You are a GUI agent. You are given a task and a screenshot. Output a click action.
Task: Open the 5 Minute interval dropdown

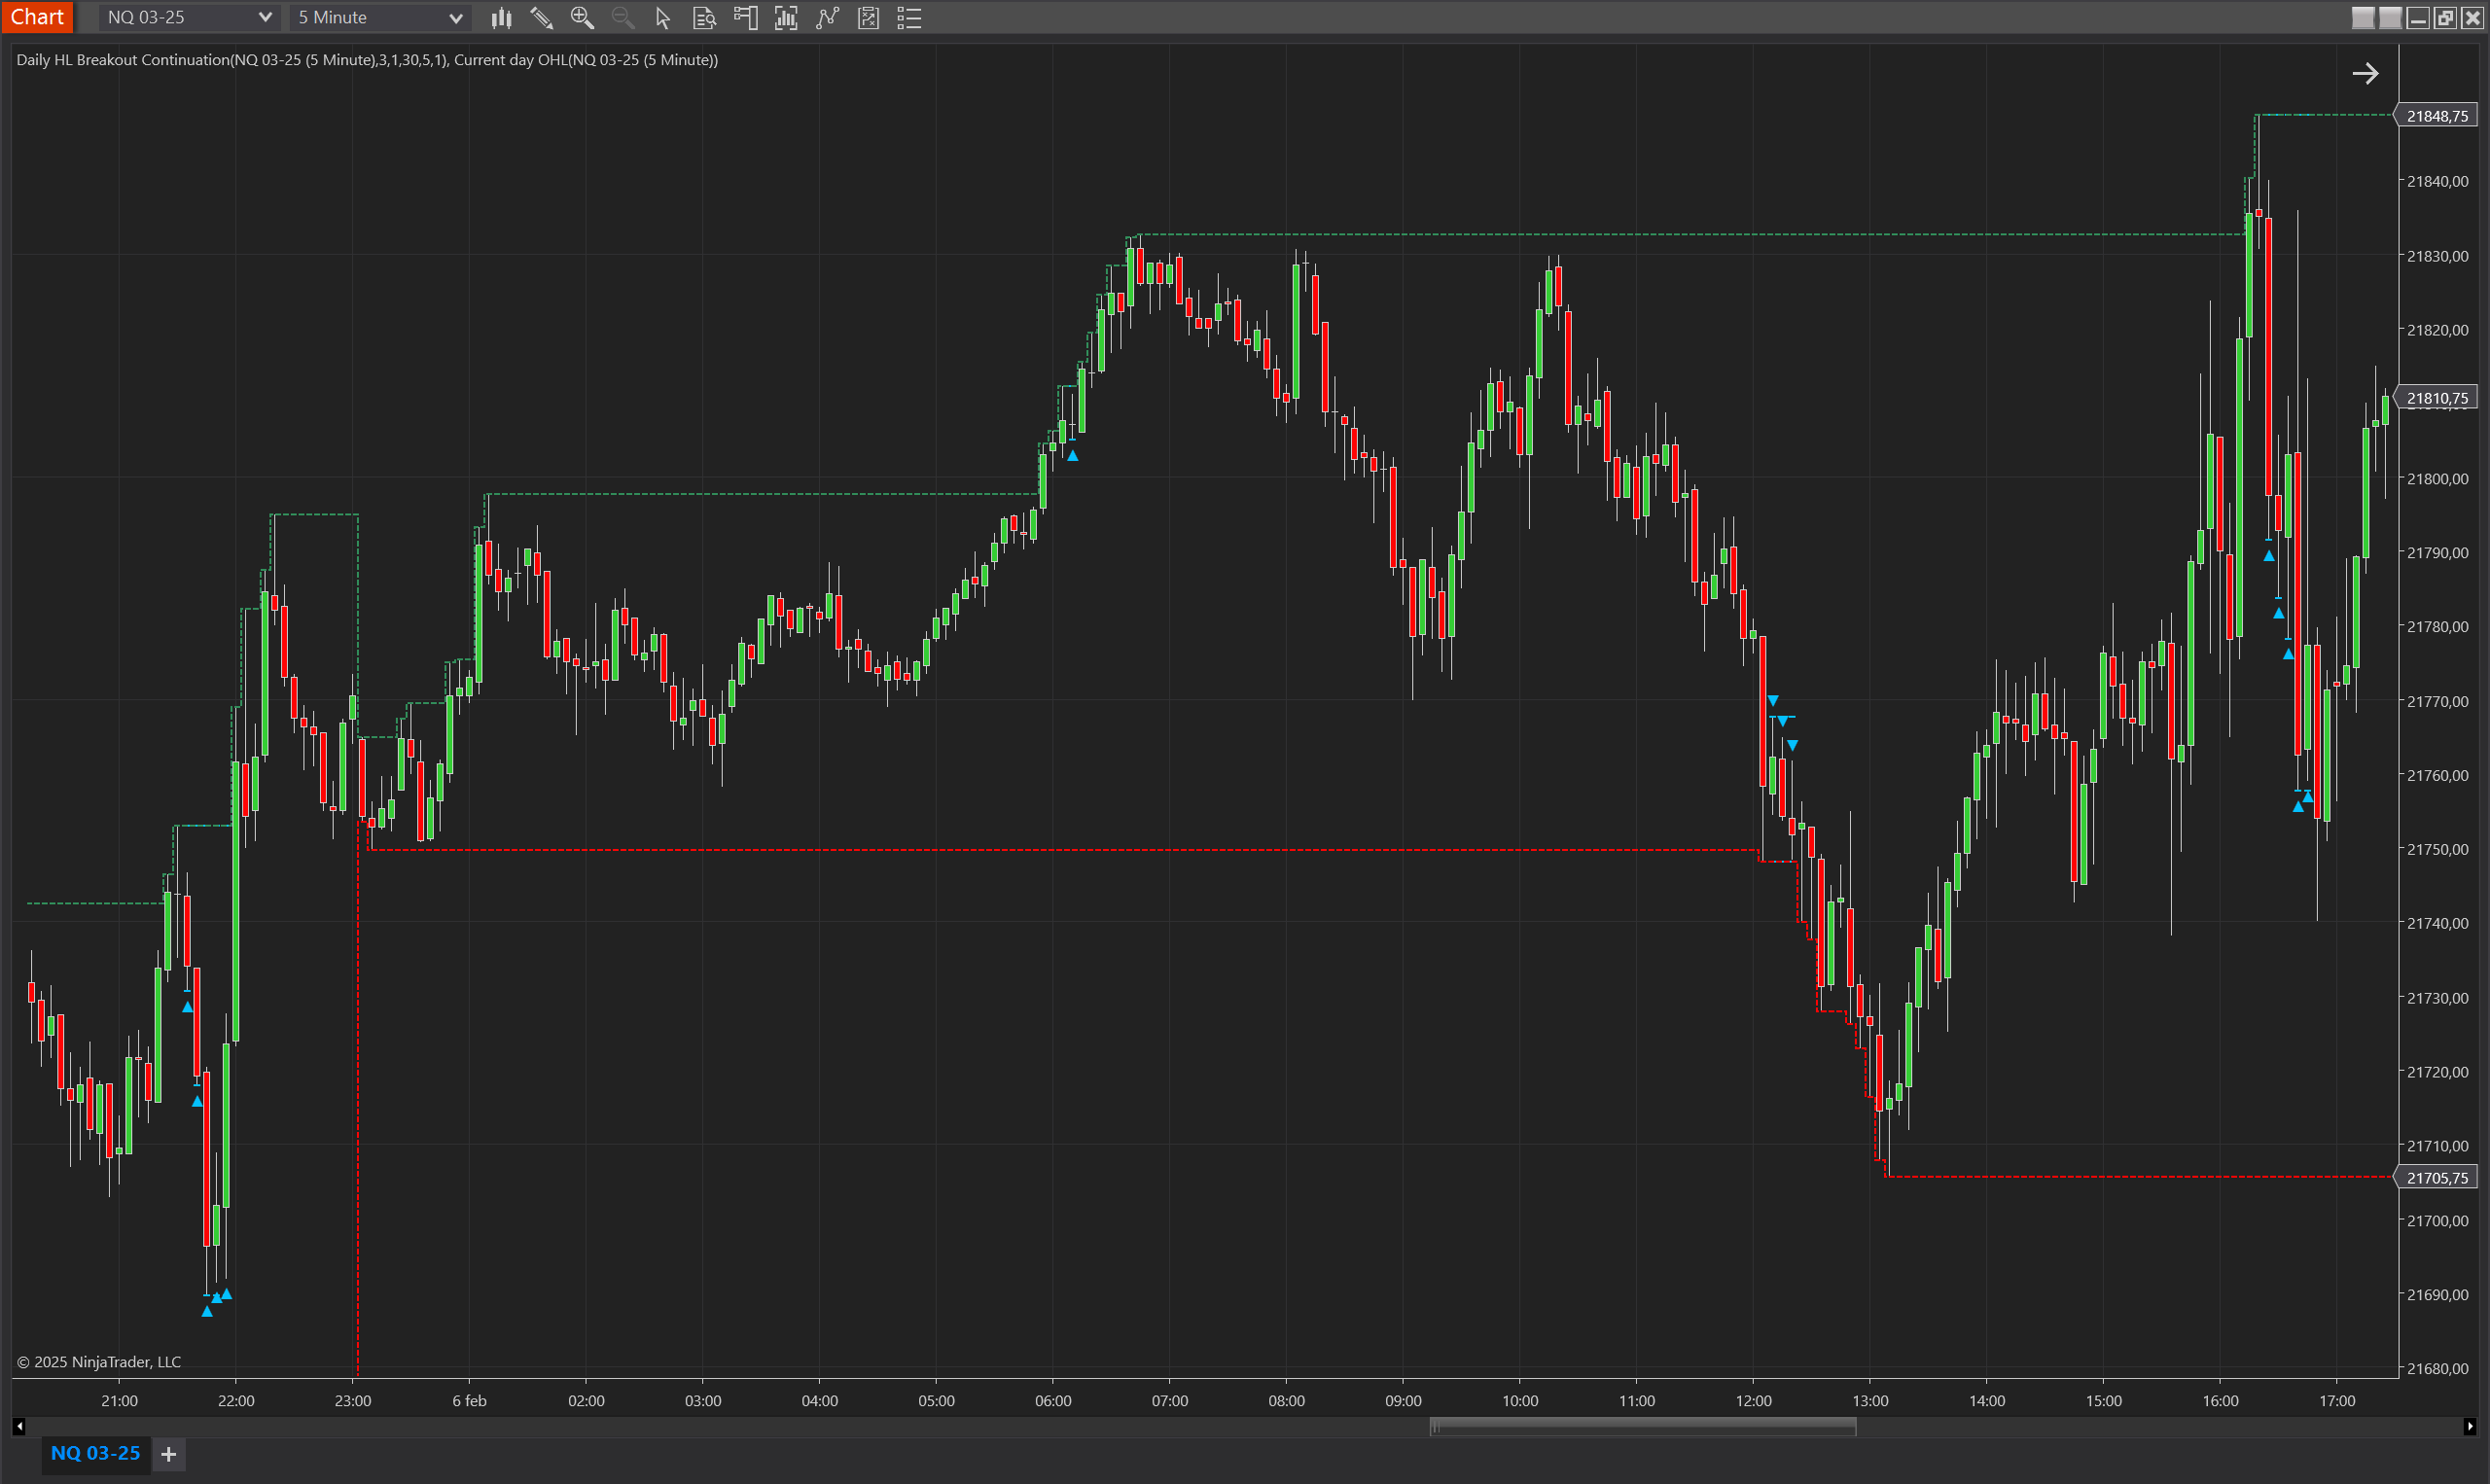pyautogui.click(x=379, y=17)
